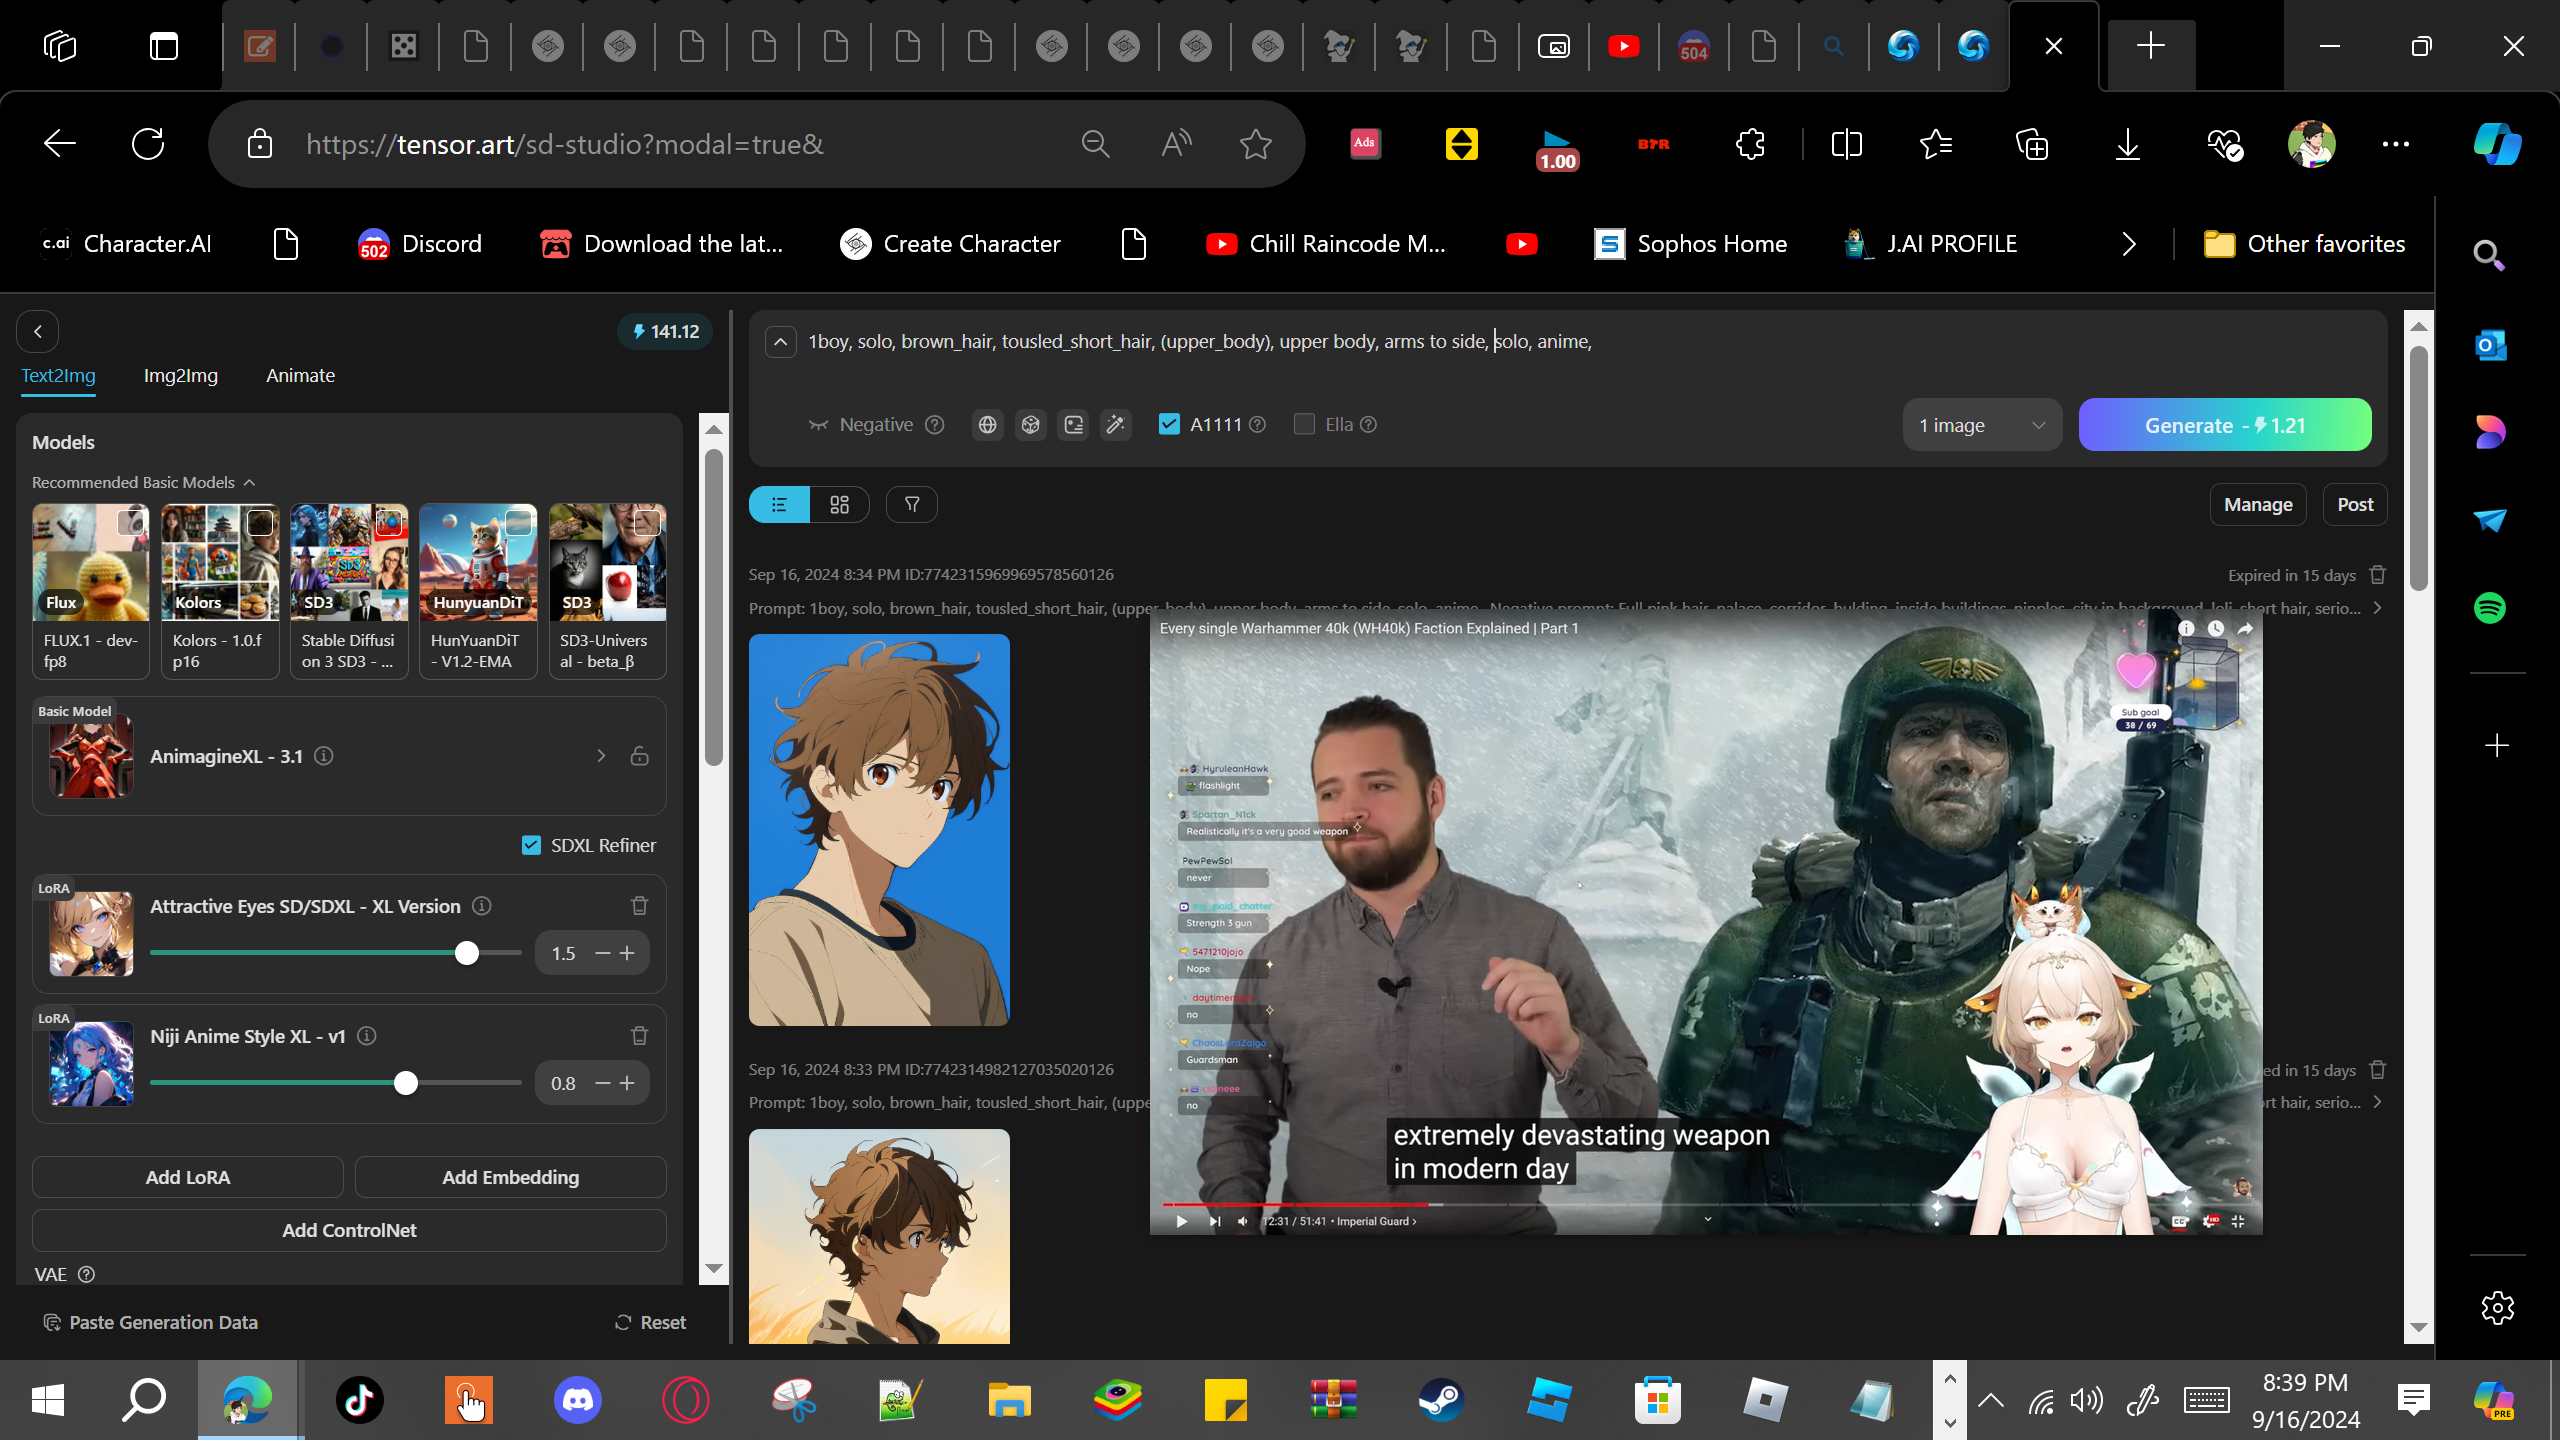Image resolution: width=2560 pixels, height=1440 pixels.
Task: Mute the video with speaker icon
Action: pos(1243,1221)
